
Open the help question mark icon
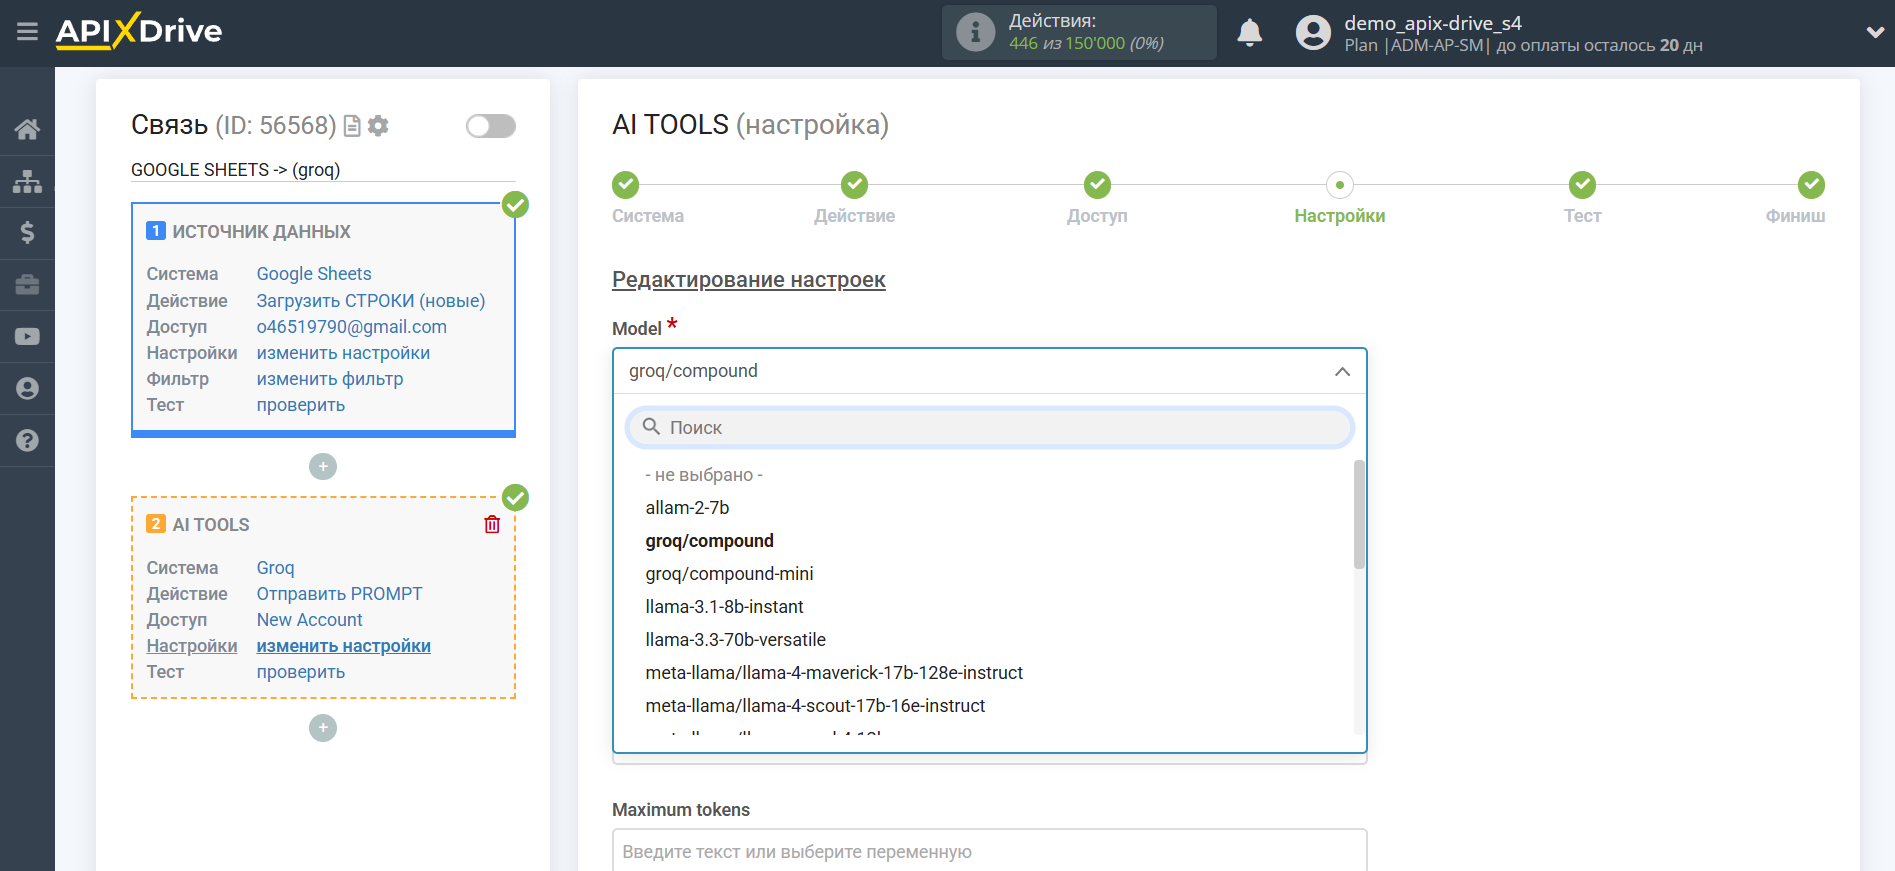[27, 441]
